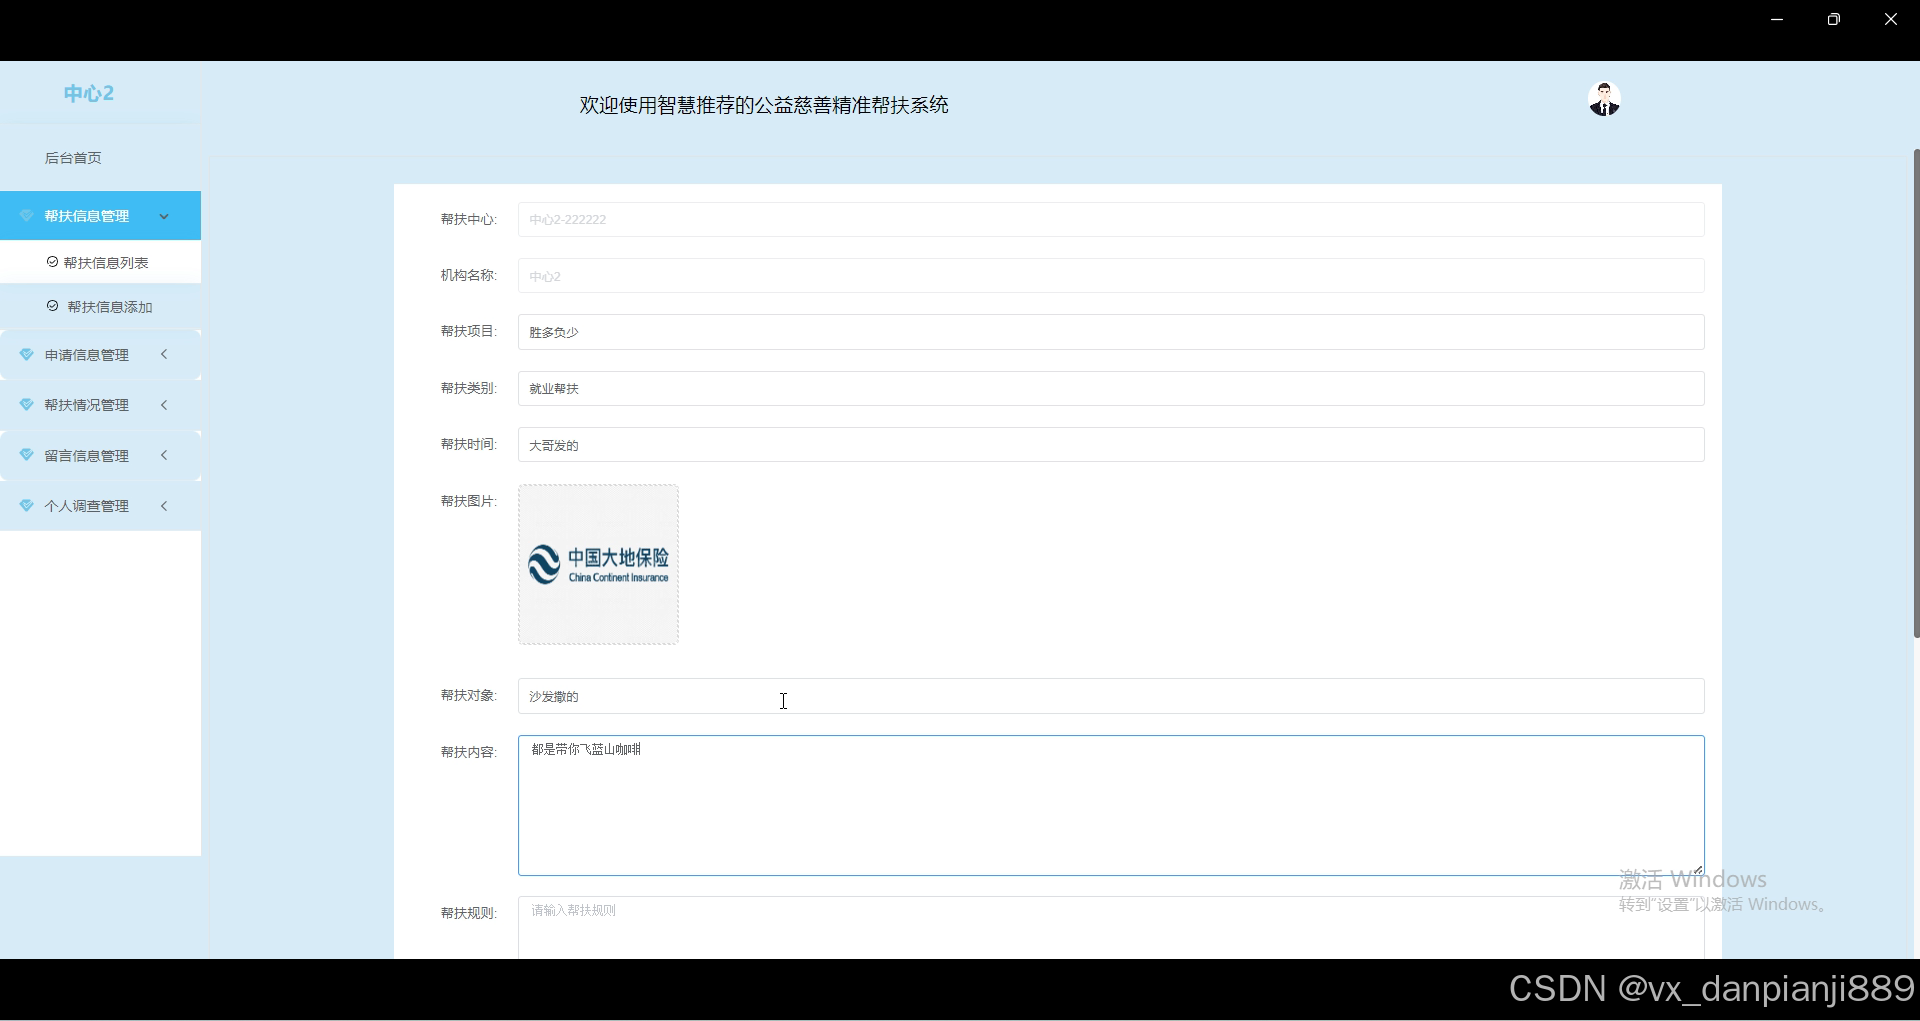
Task: Focus the 帮扶对象 input field
Action: coord(1111,696)
